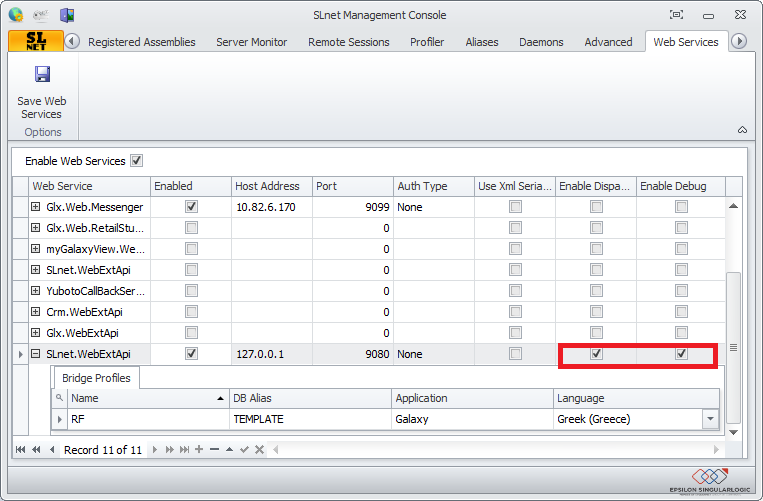Collapse the ribbon using the chevron
Image resolution: width=763 pixels, height=501 pixels.
pyautogui.click(x=742, y=130)
